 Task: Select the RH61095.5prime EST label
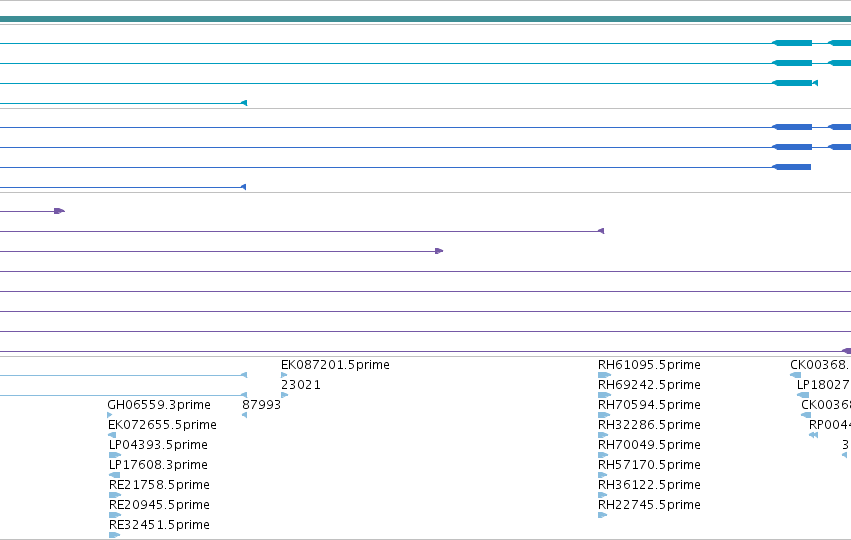(x=649, y=365)
